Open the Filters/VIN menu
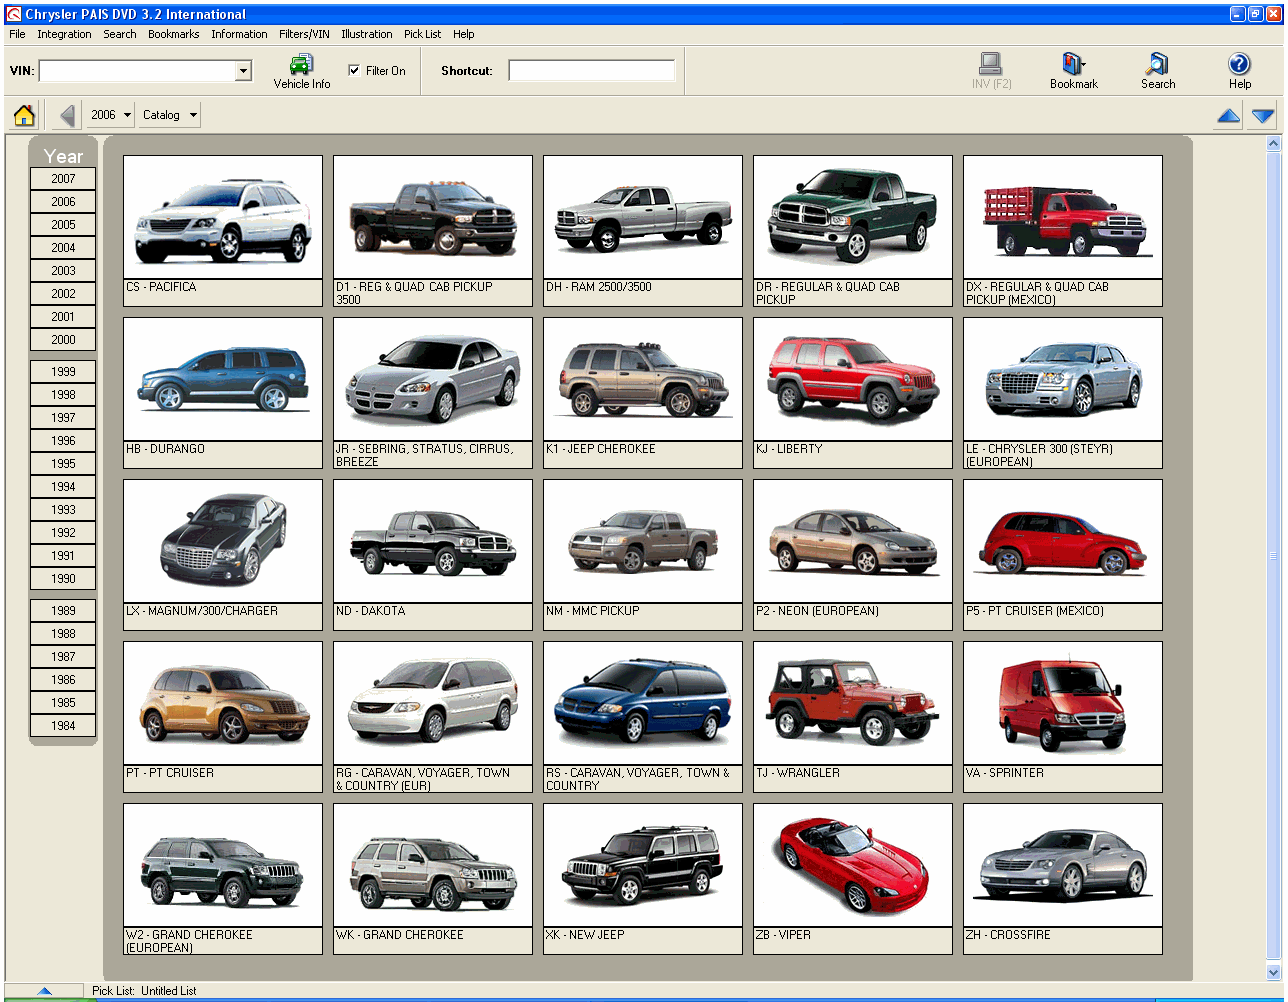Viewport: 1288px width, 1002px height. (x=304, y=34)
